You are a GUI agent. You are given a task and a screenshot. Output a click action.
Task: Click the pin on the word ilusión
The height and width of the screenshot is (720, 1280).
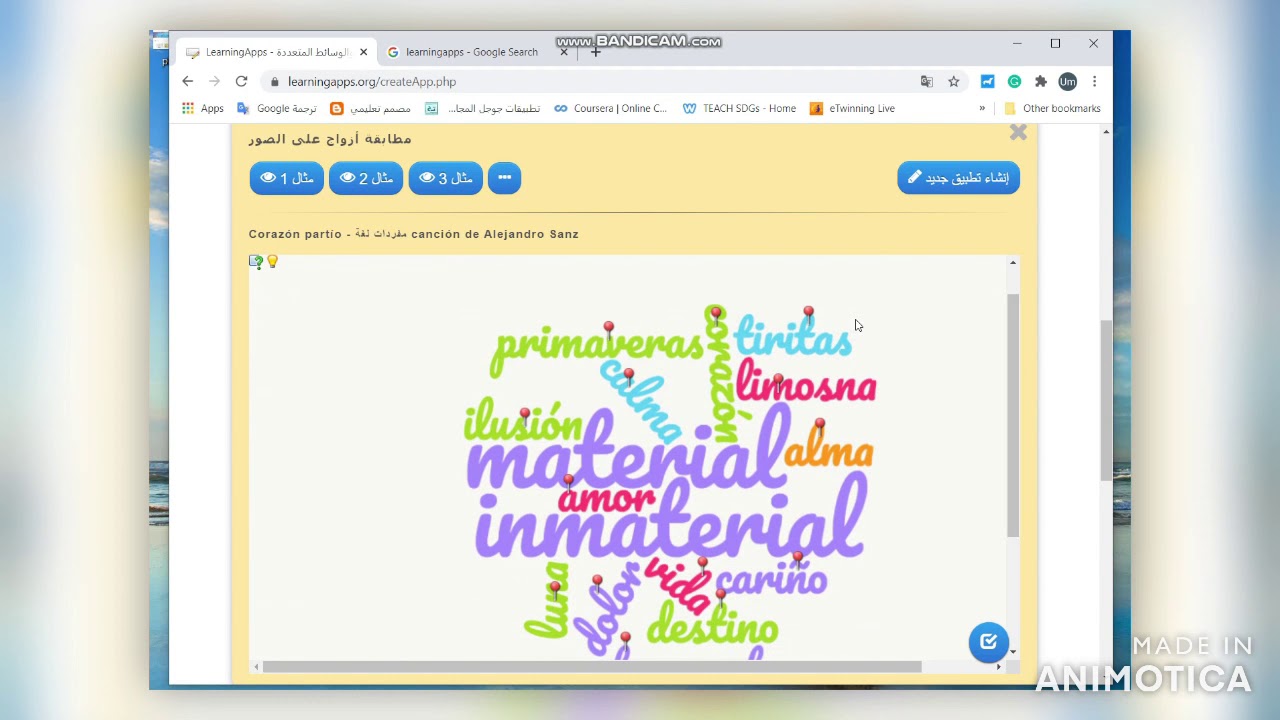(525, 415)
